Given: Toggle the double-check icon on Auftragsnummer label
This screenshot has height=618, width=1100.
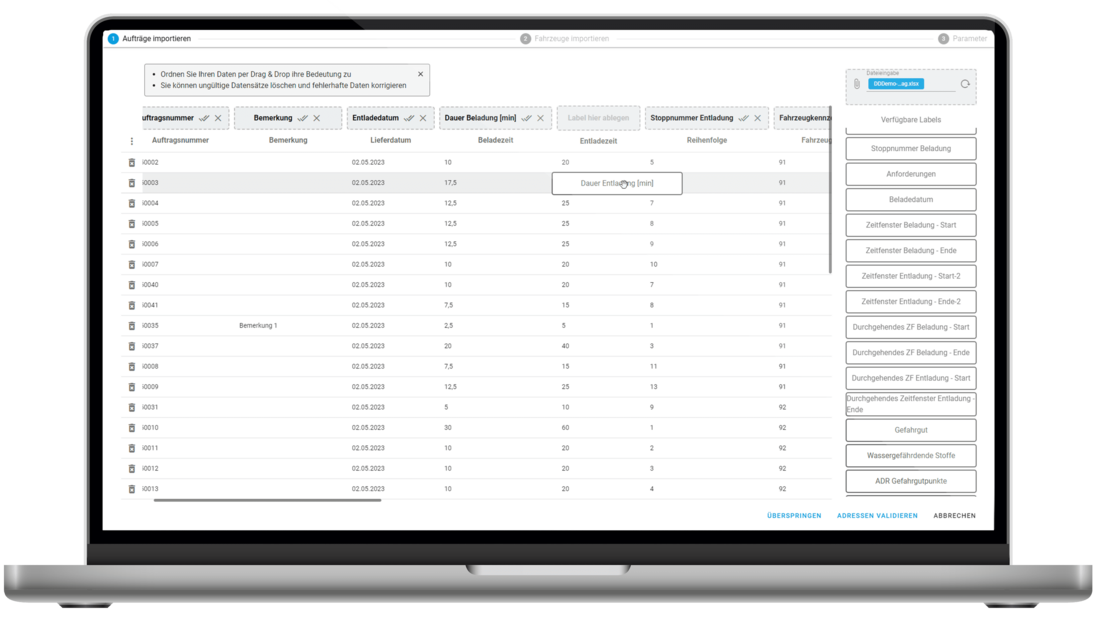Looking at the screenshot, I should click(x=204, y=118).
